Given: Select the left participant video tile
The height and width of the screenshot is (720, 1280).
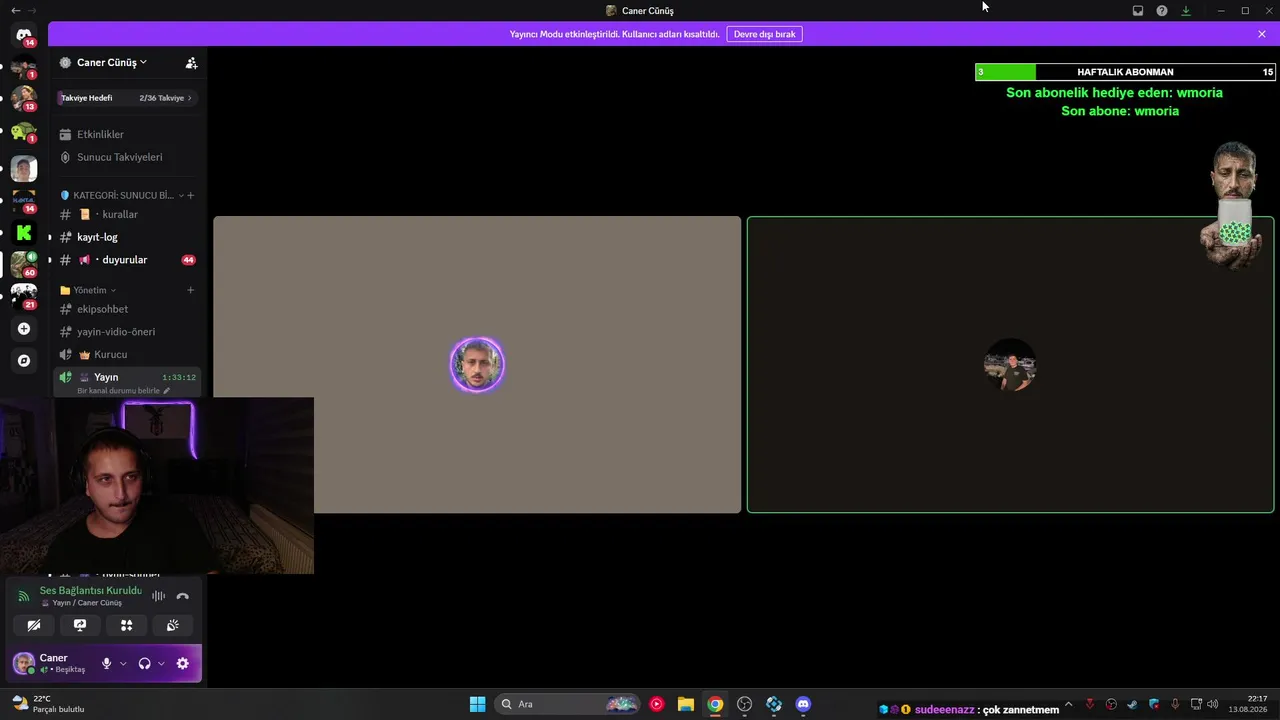Looking at the screenshot, I should pos(477,365).
